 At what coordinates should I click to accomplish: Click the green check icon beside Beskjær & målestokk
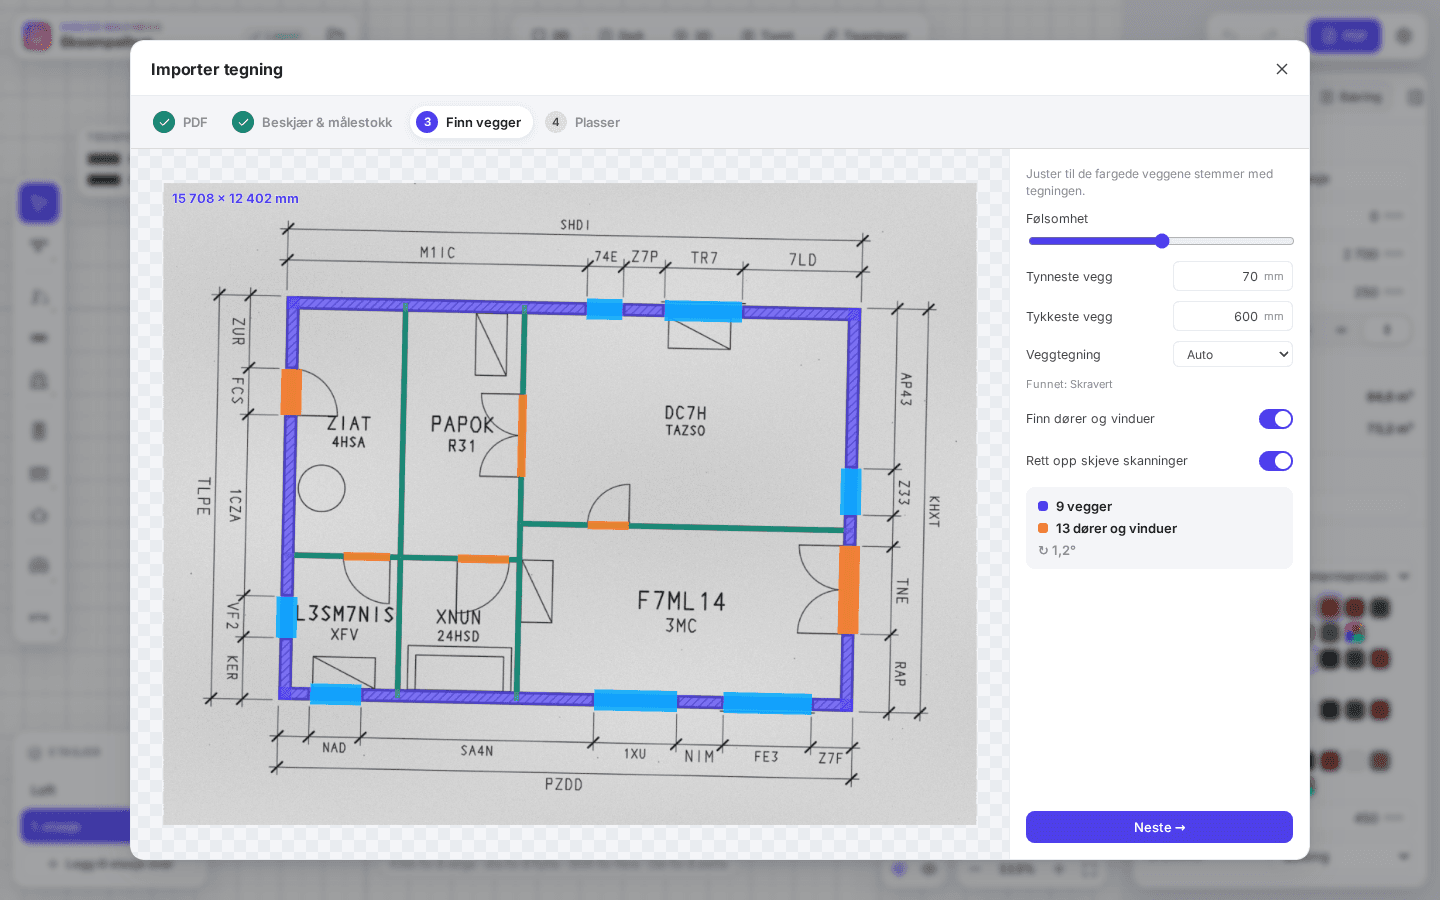point(243,122)
